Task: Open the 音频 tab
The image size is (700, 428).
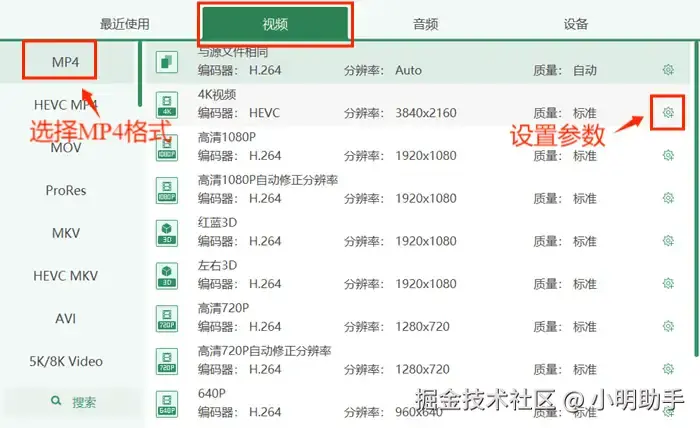Action: [425, 24]
